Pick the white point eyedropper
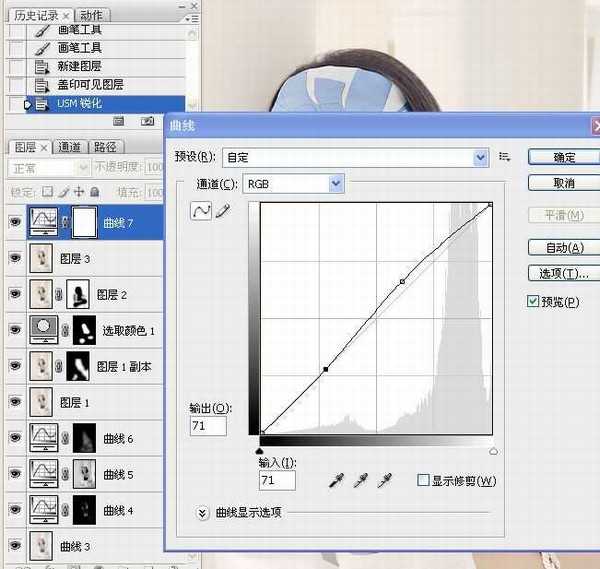The height and width of the screenshot is (569, 600). click(x=383, y=482)
